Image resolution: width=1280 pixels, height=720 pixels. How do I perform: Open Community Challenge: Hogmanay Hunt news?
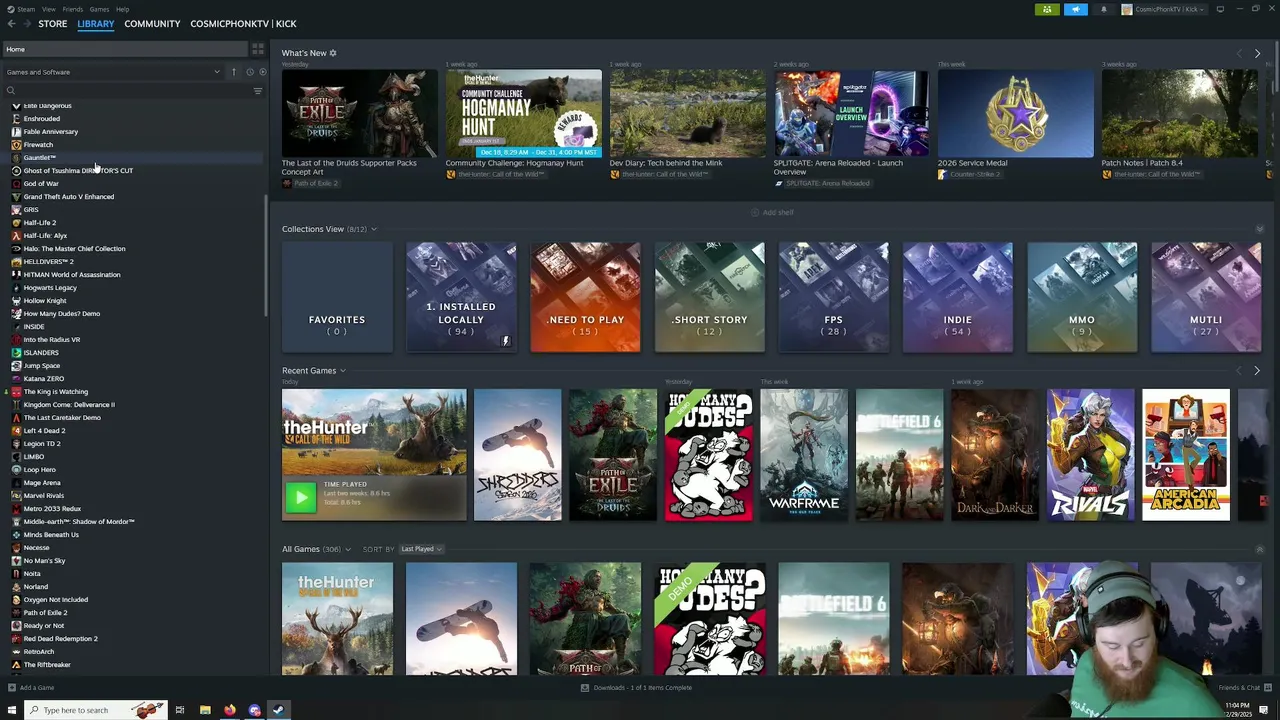(523, 124)
